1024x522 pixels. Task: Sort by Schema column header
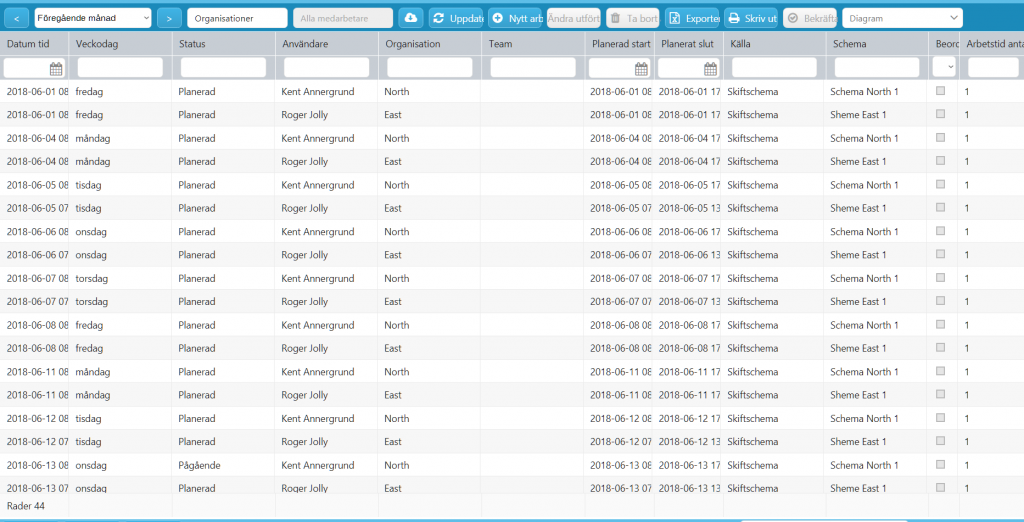pos(848,44)
